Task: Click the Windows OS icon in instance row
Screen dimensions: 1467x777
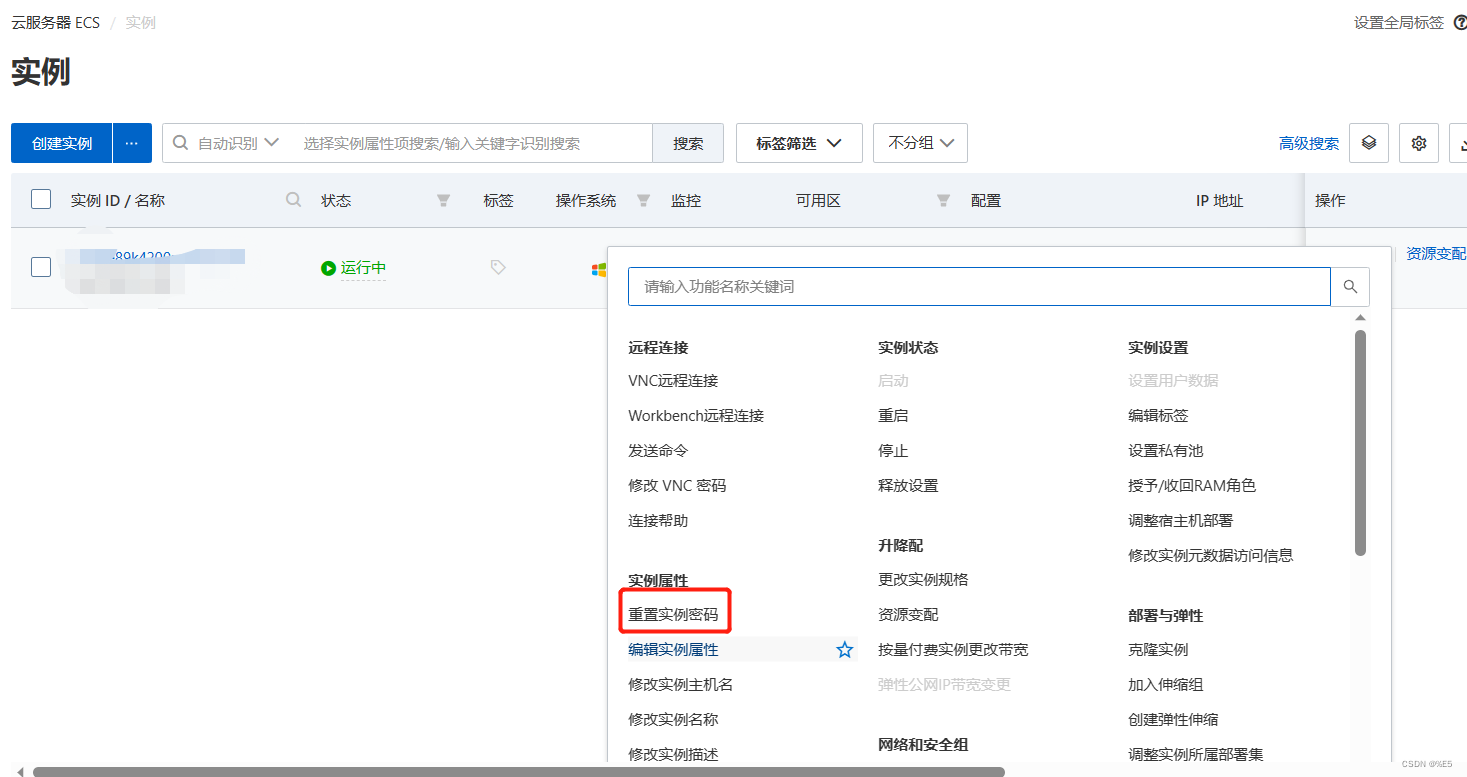Action: (599, 269)
